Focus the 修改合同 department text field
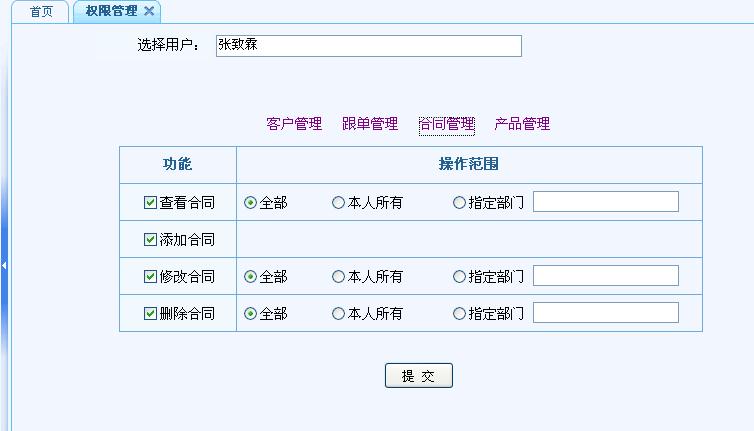The image size is (754, 431). pos(605,276)
